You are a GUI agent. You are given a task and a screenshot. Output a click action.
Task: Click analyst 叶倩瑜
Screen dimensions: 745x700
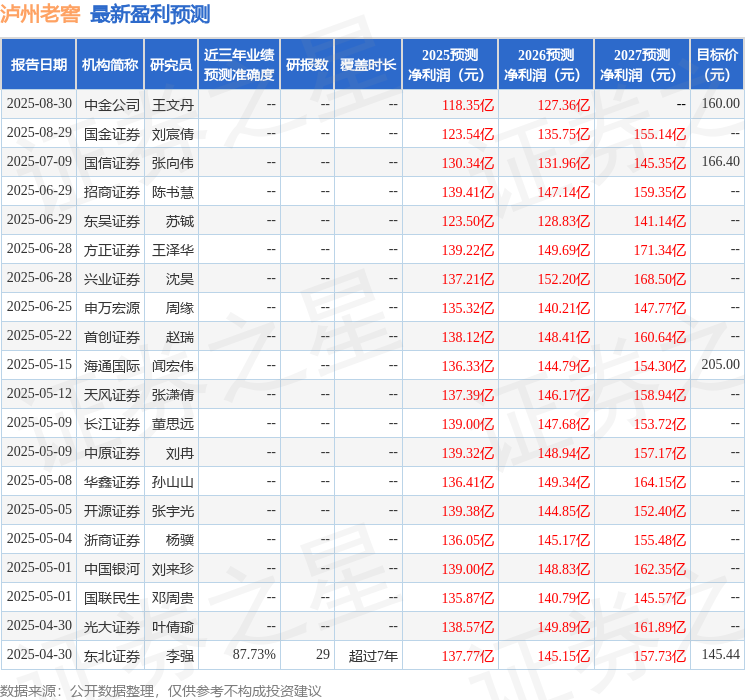(x=173, y=627)
